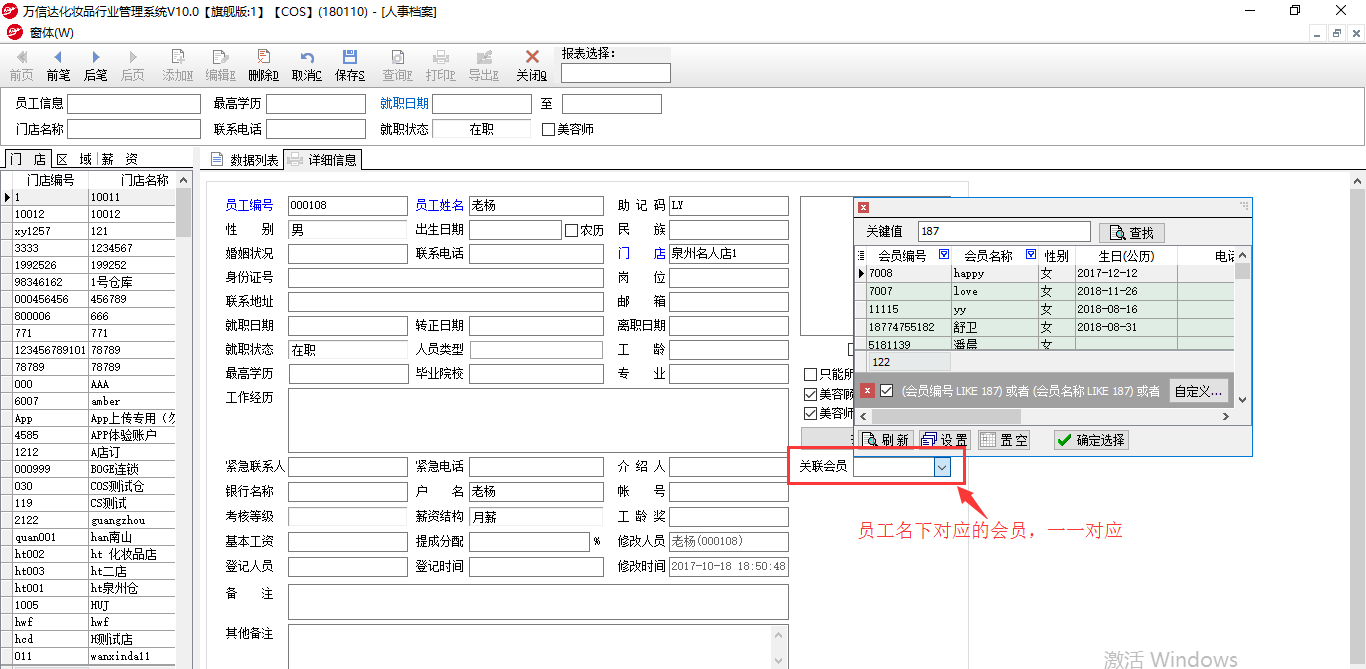The image size is (1366, 669).
Task: Click the grid indicator icon in member table header
Action: click(862, 255)
